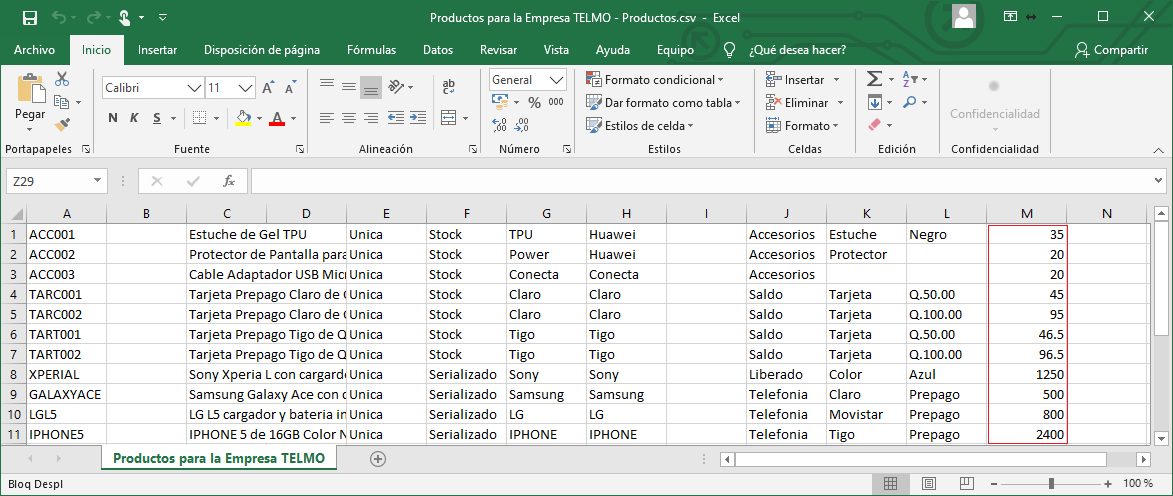Image resolution: width=1173 pixels, height=496 pixels.
Task: Open Dar formato como tabla dropdown
Action: [x=663, y=102]
